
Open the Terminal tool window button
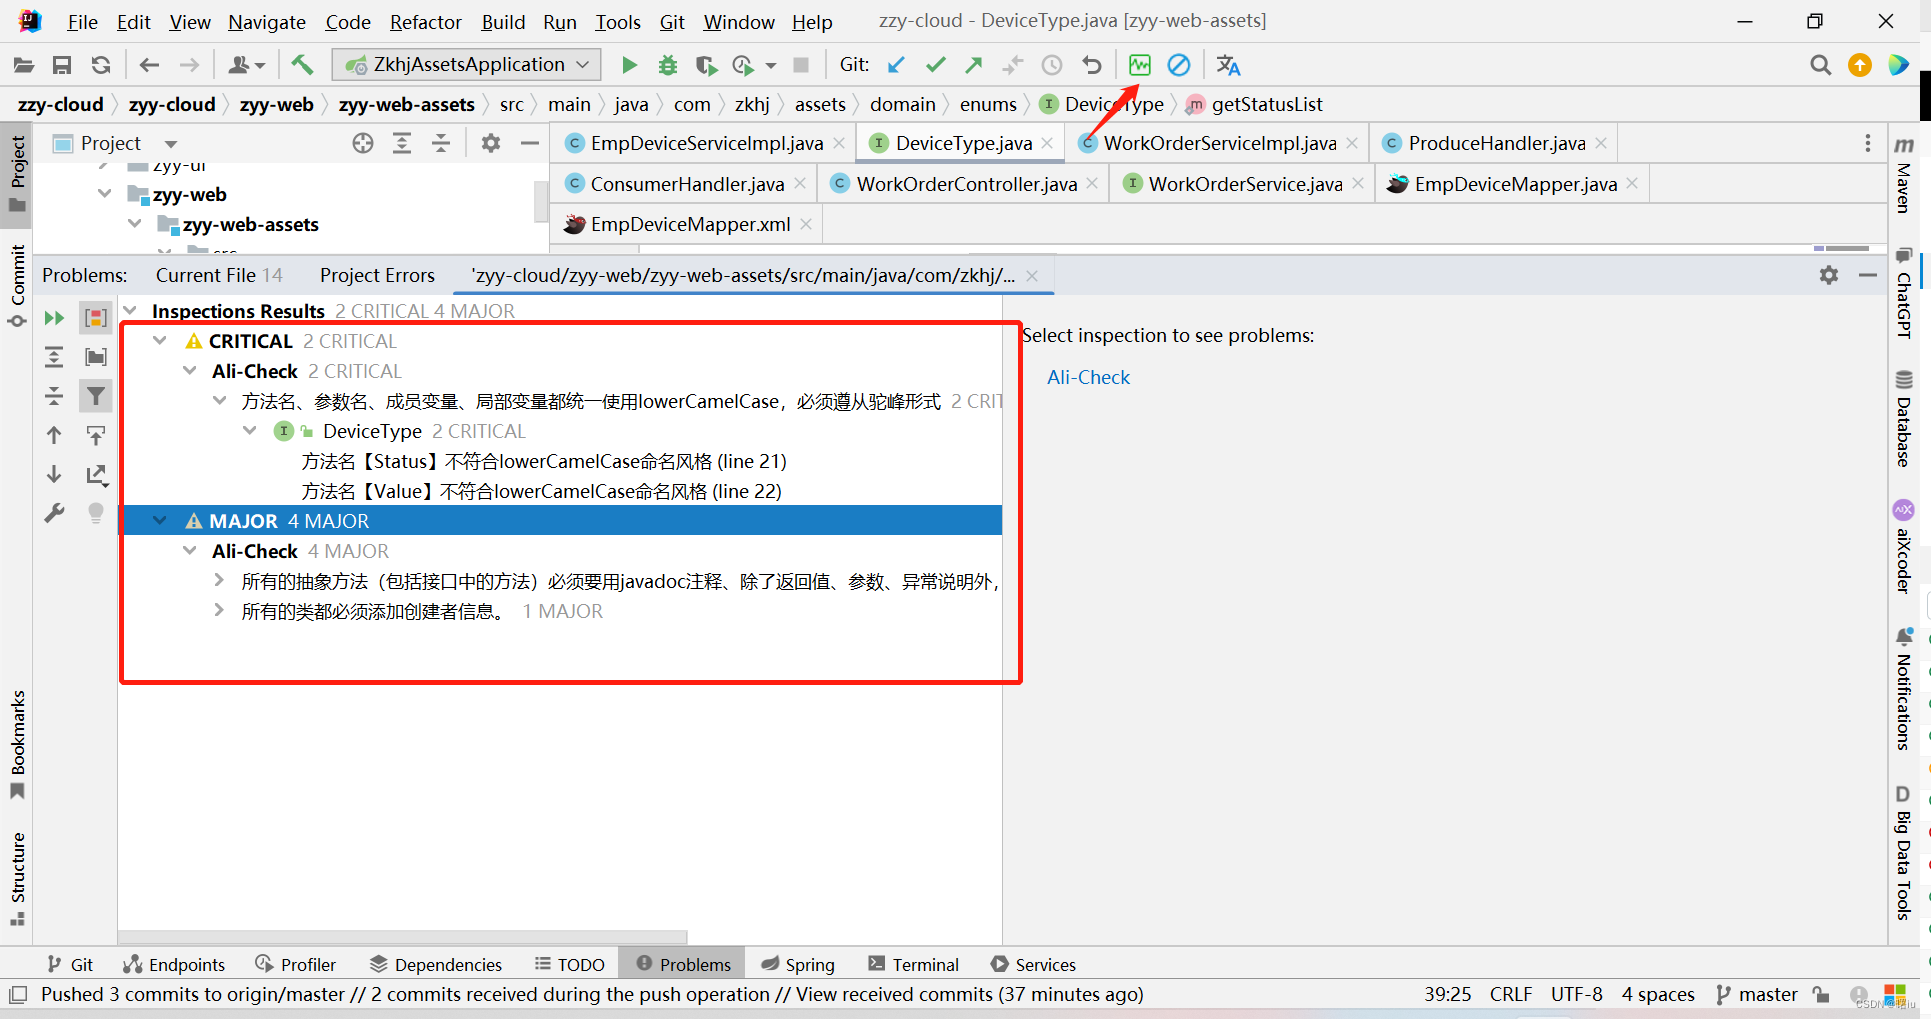914,964
